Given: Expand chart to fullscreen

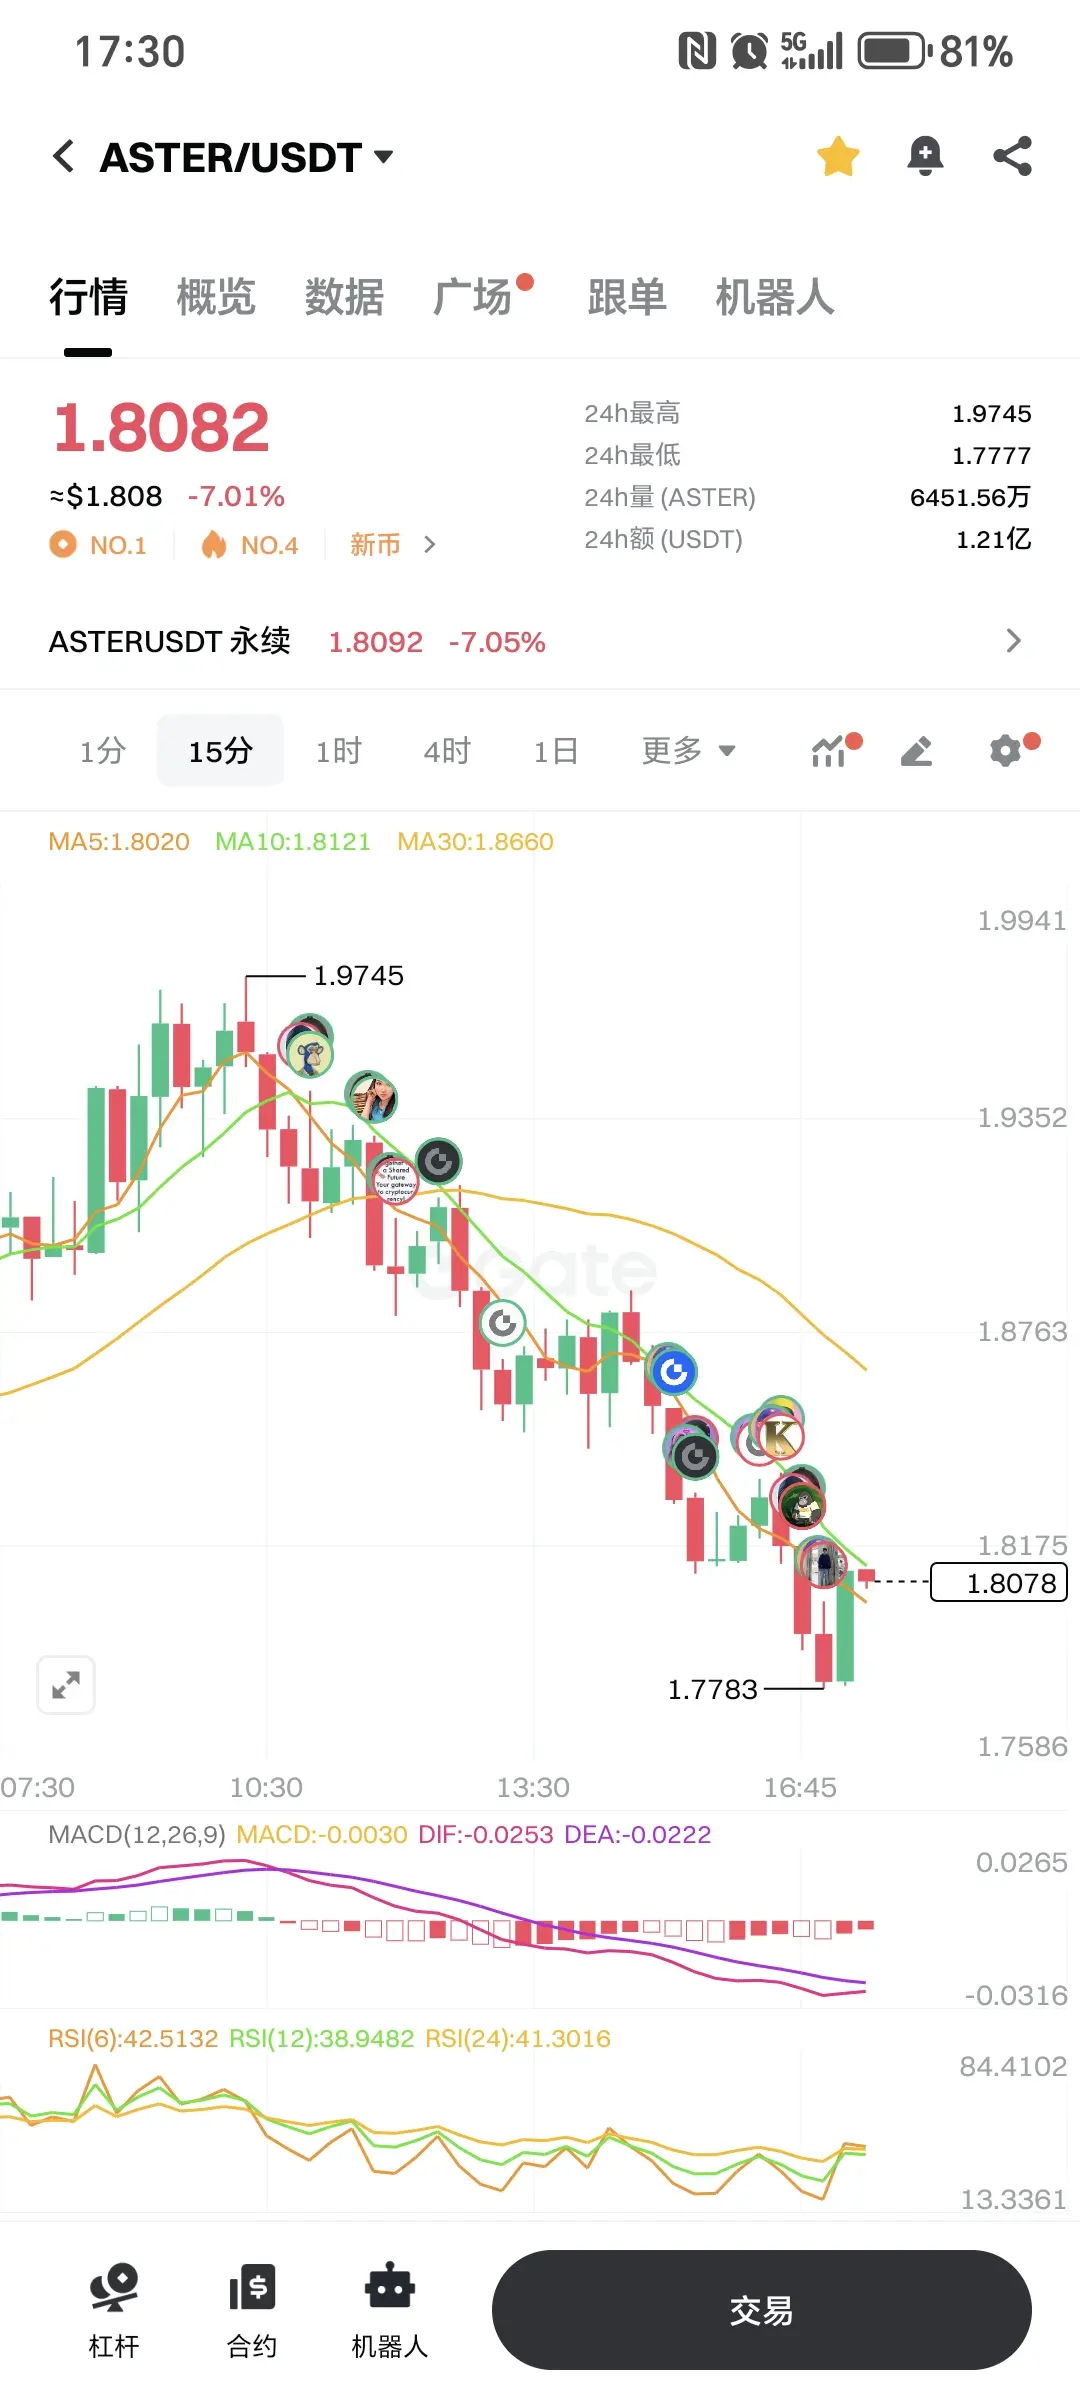Looking at the screenshot, I should point(66,1685).
